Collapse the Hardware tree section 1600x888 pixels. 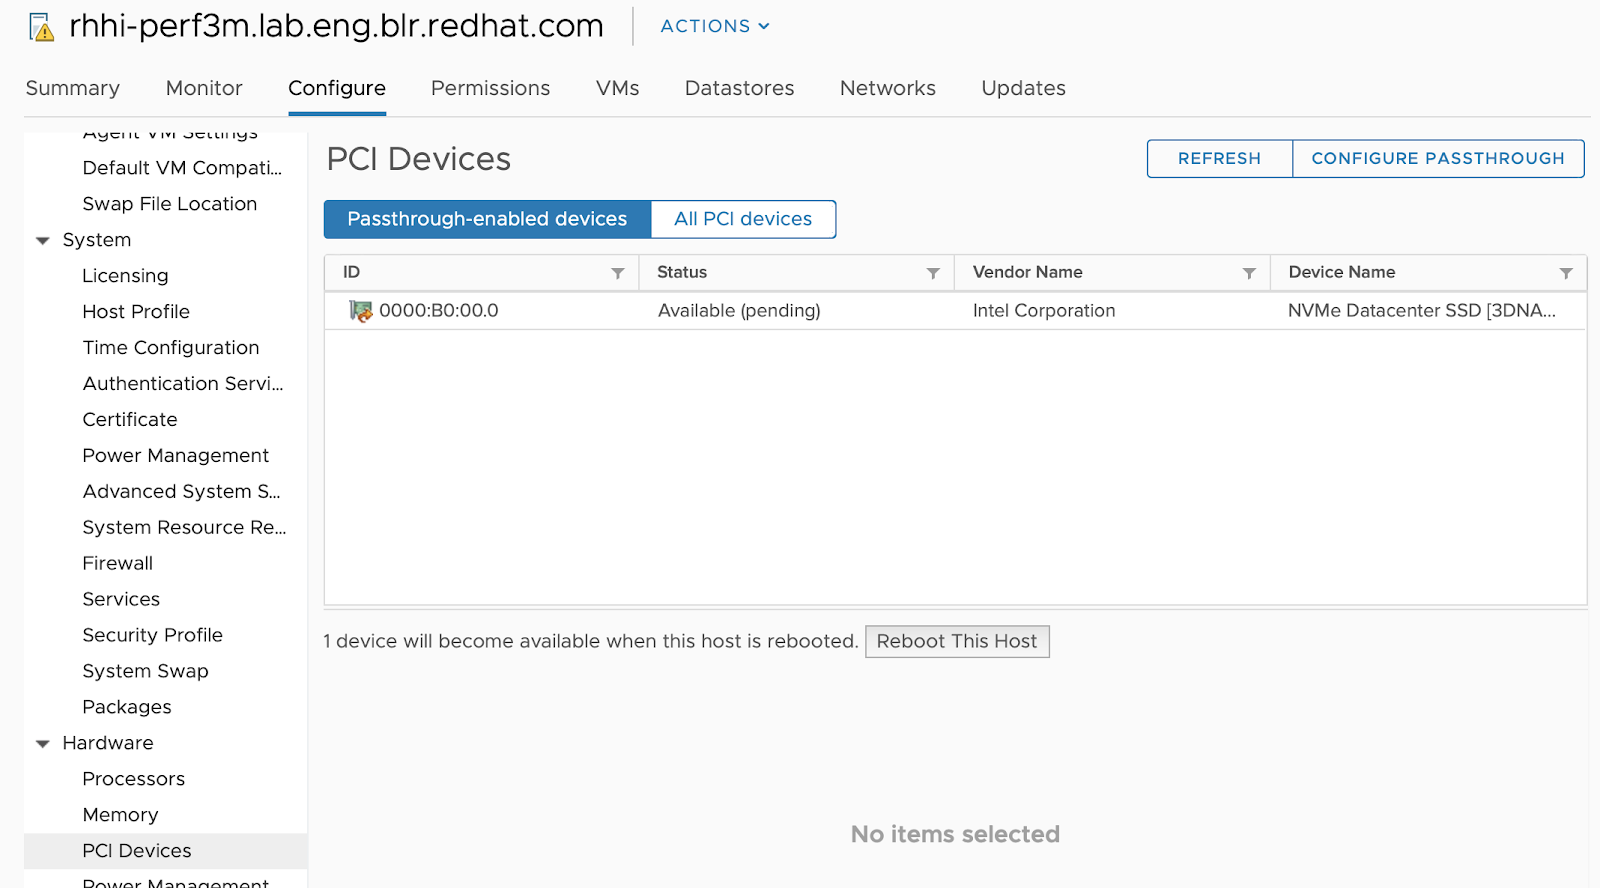[x=43, y=744]
